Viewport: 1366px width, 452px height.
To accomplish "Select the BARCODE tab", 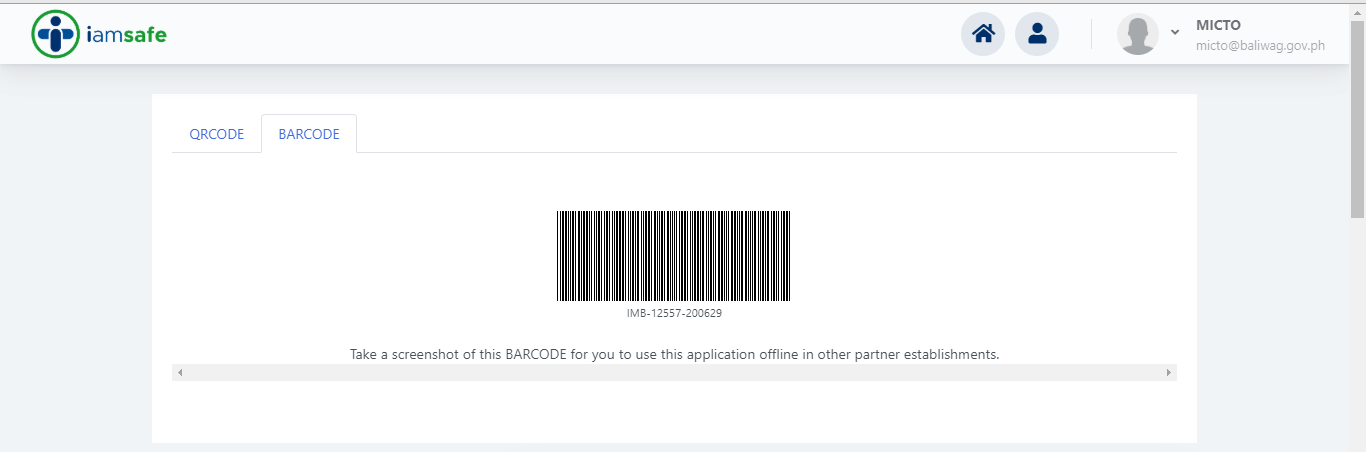I will pos(309,134).
